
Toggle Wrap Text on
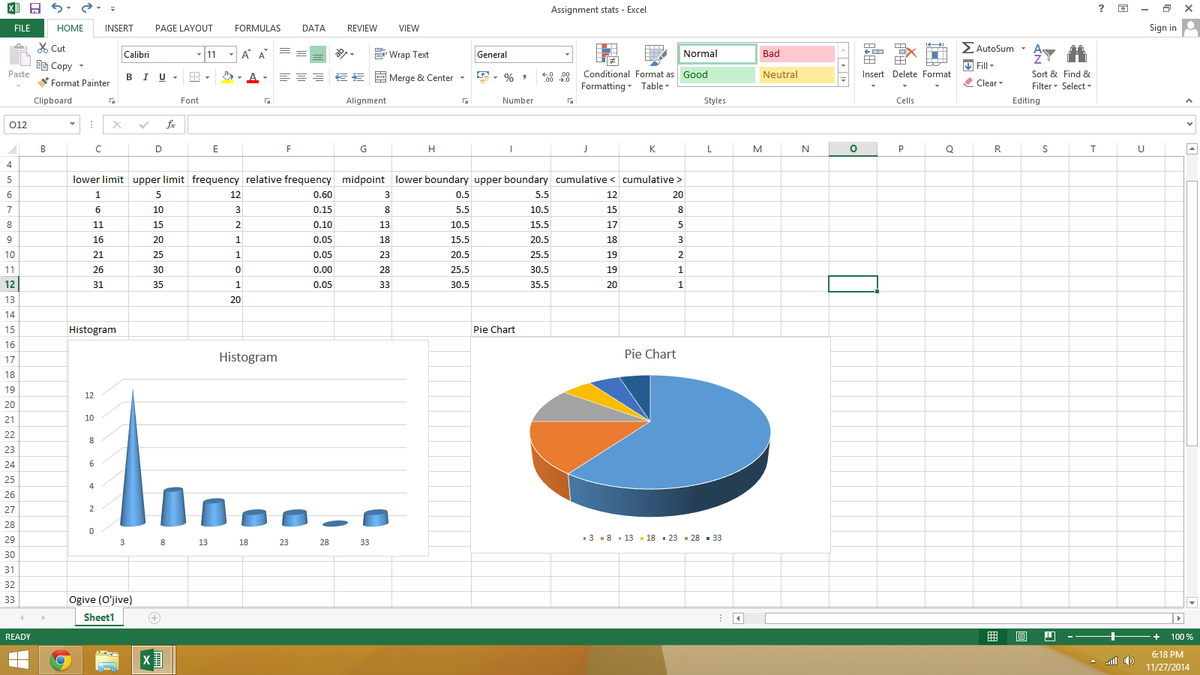point(401,54)
